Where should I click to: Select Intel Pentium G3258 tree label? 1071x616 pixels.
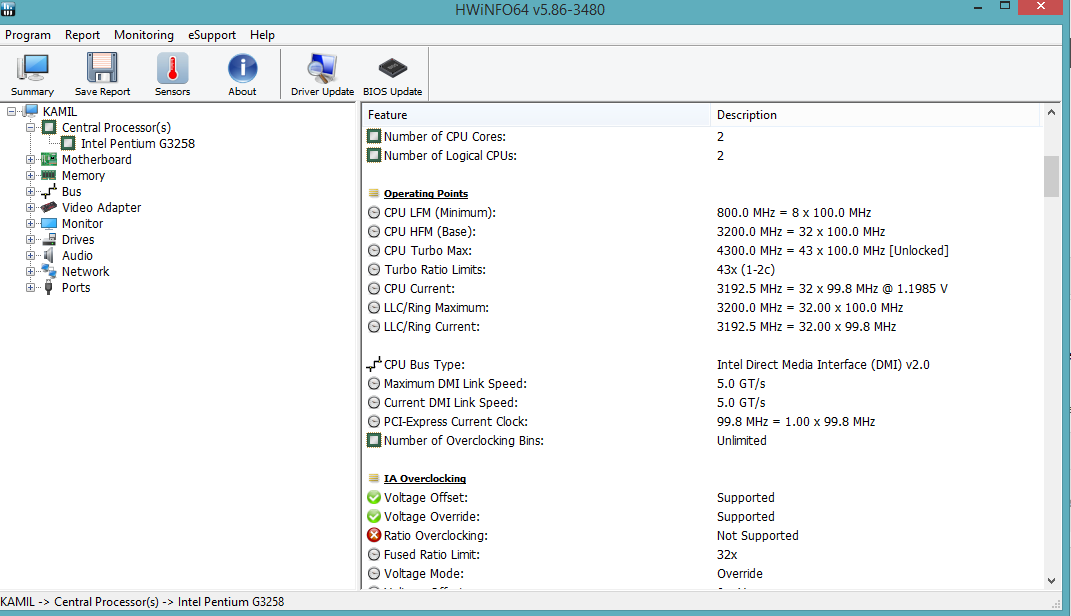pyautogui.click(x=138, y=143)
